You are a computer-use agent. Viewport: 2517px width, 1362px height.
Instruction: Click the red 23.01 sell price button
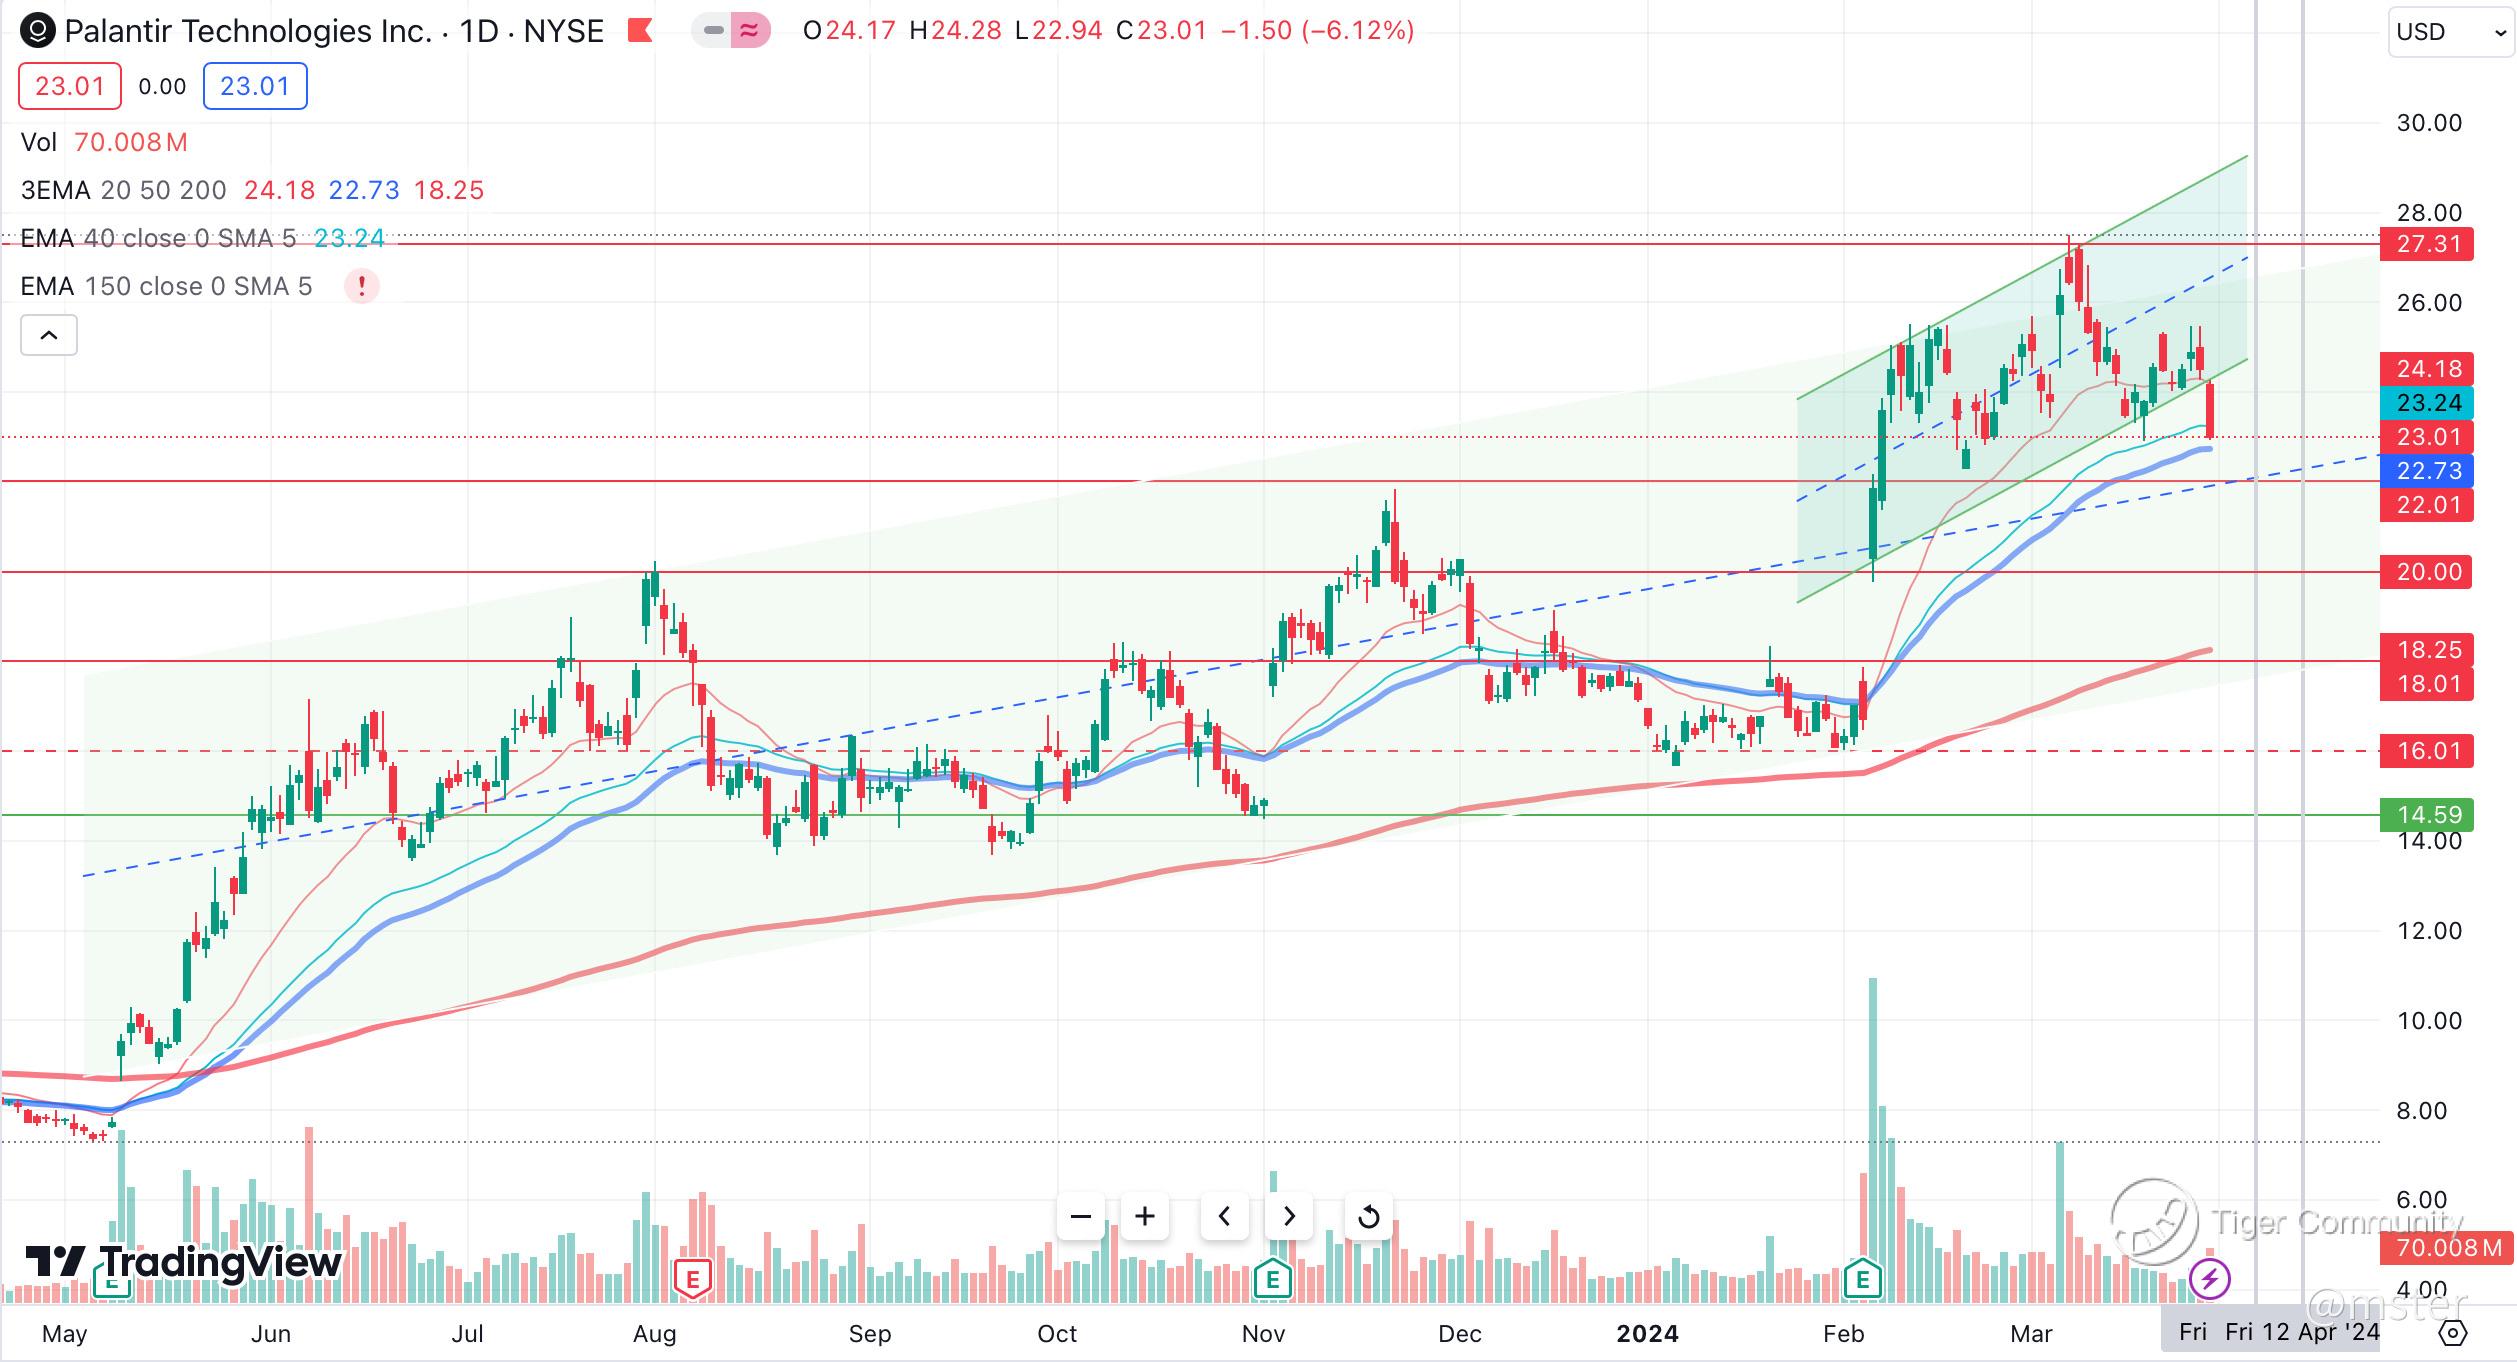pyautogui.click(x=70, y=86)
